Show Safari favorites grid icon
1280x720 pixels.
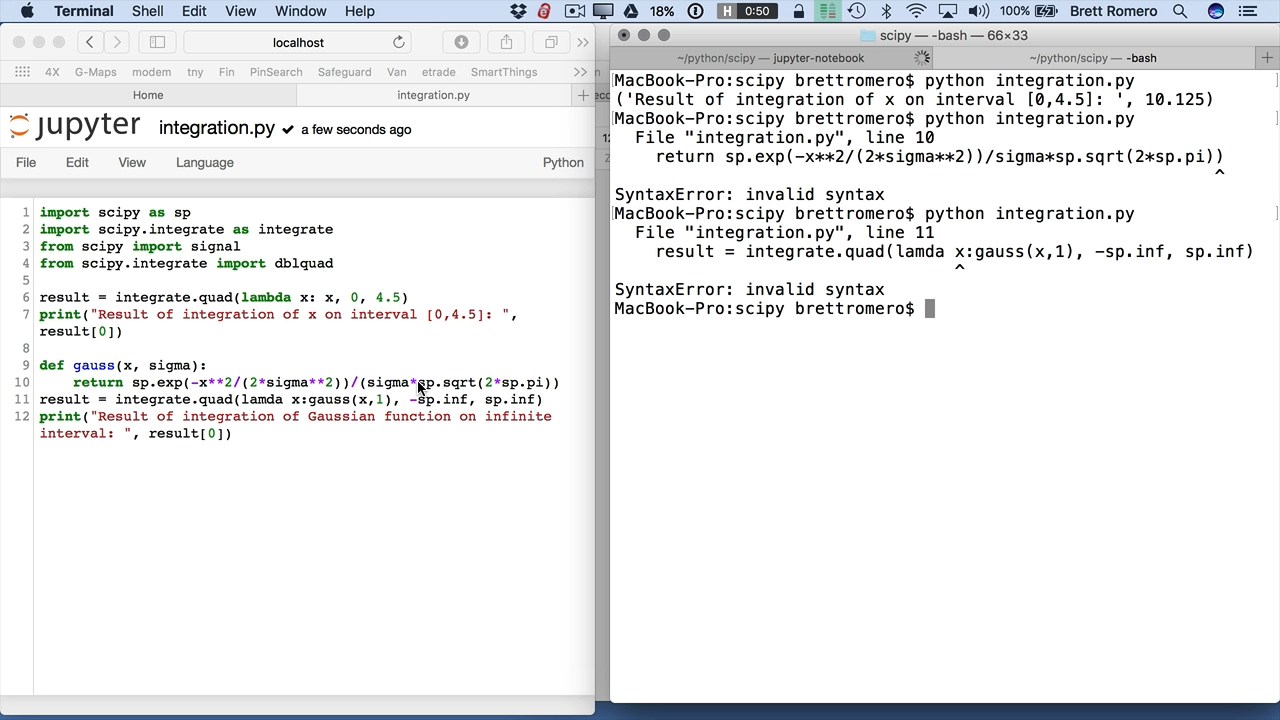click(x=22, y=72)
